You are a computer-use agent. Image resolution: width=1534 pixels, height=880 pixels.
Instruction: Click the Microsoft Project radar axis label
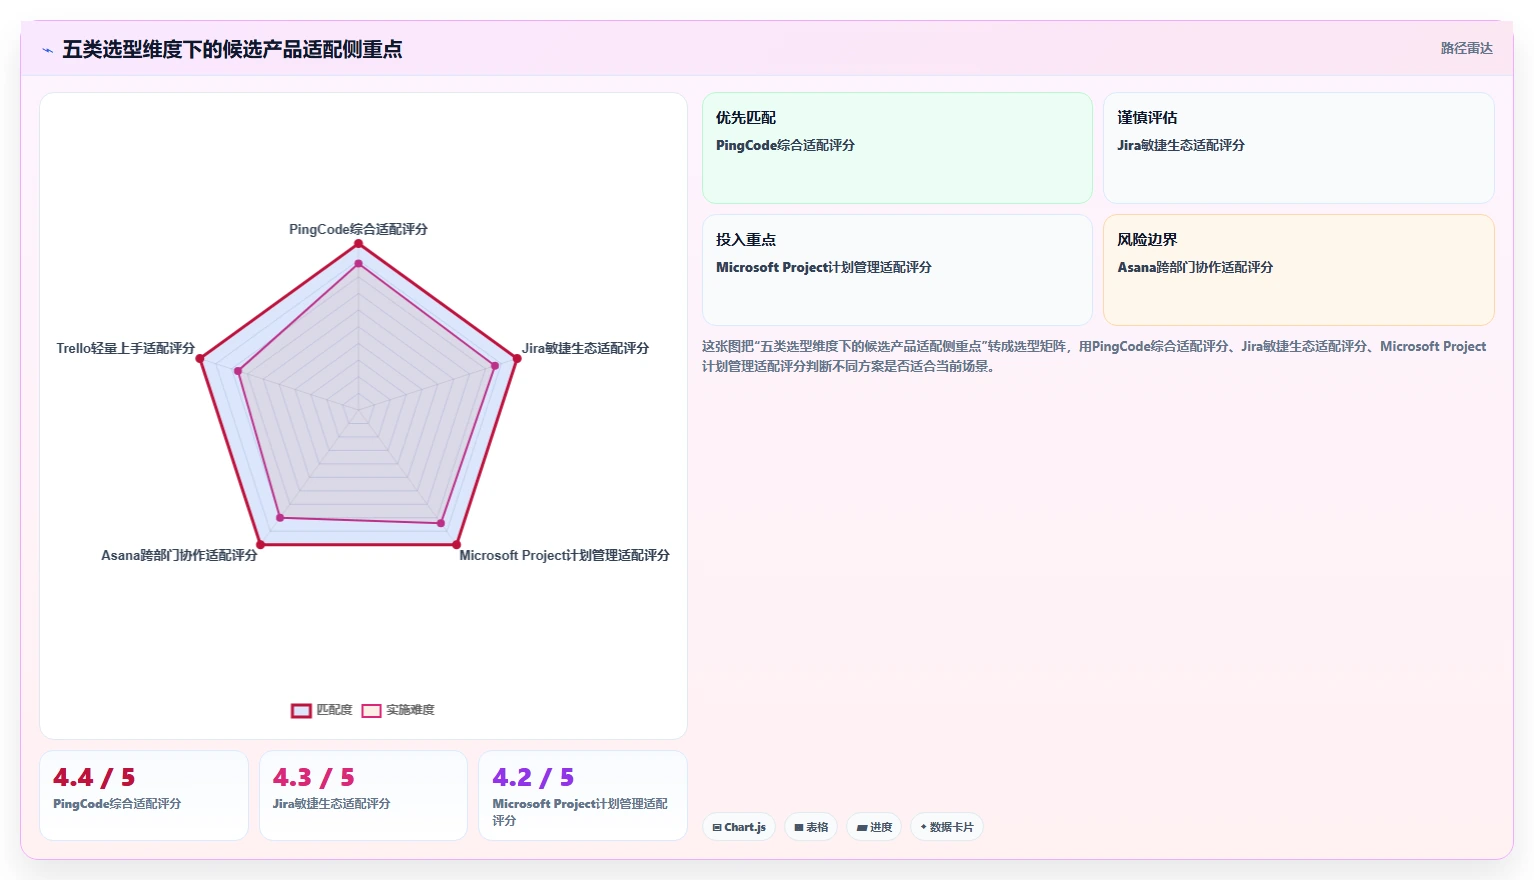[564, 555]
